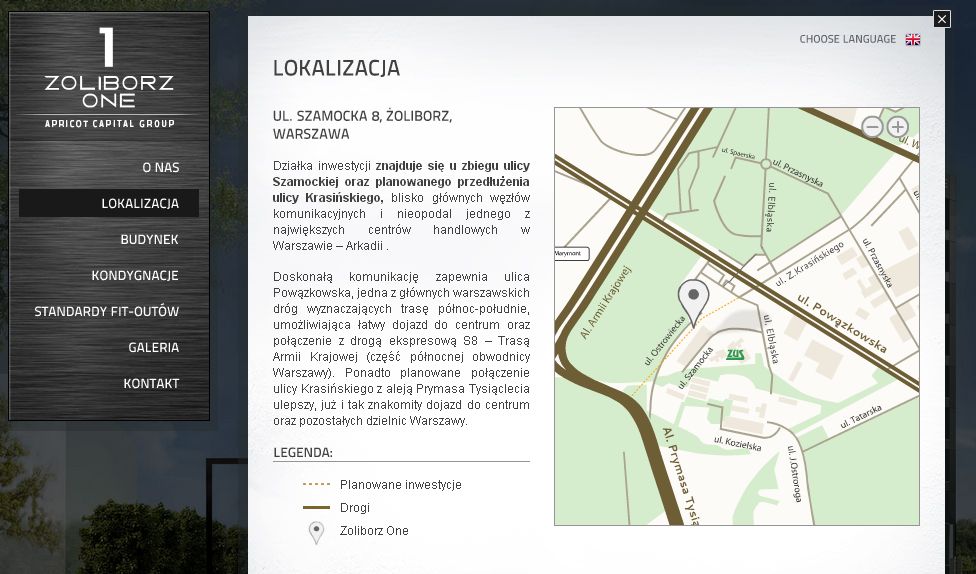Zoom in on the map with plus button

898,127
